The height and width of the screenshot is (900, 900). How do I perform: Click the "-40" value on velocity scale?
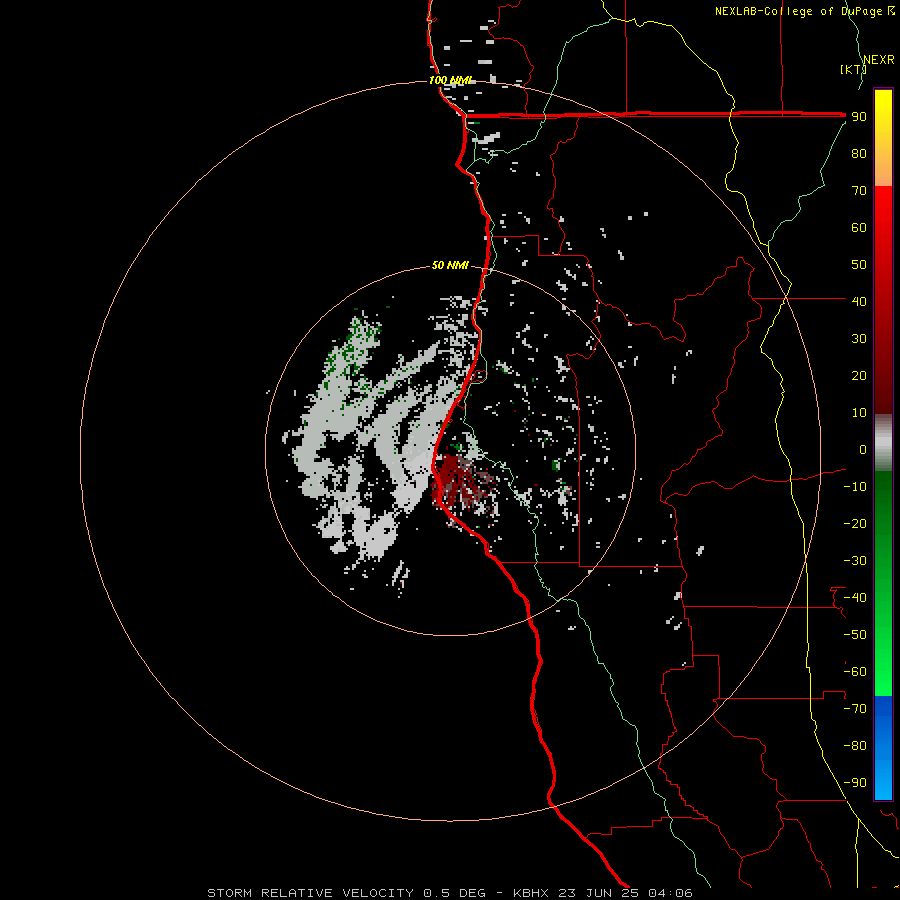point(855,598)
